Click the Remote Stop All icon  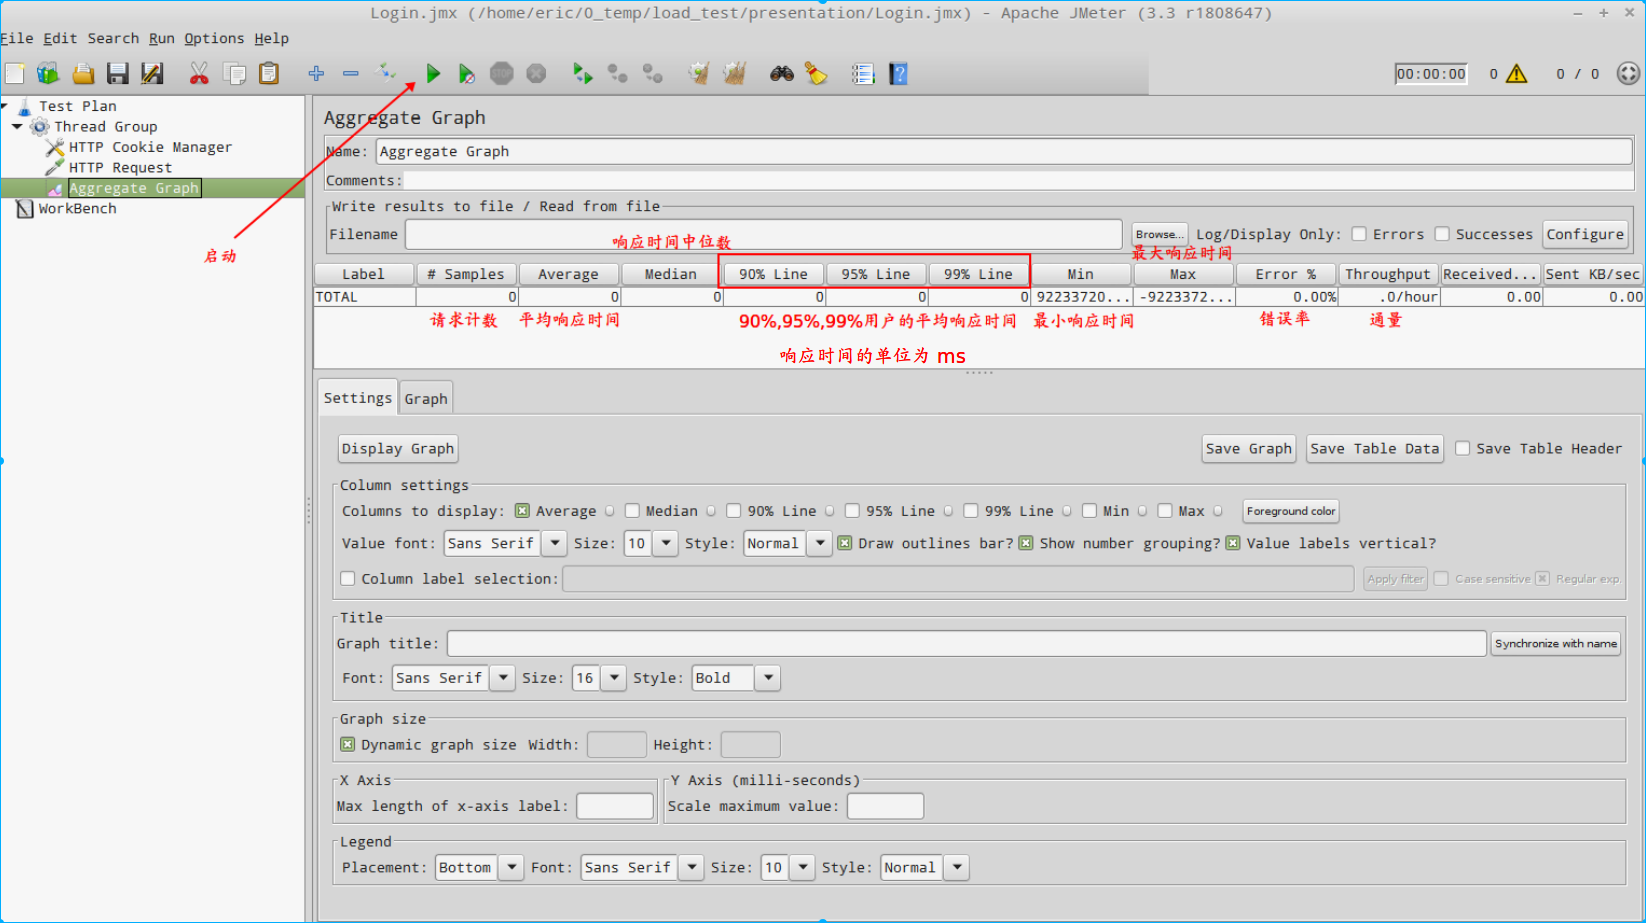click(x=617, y=73)
